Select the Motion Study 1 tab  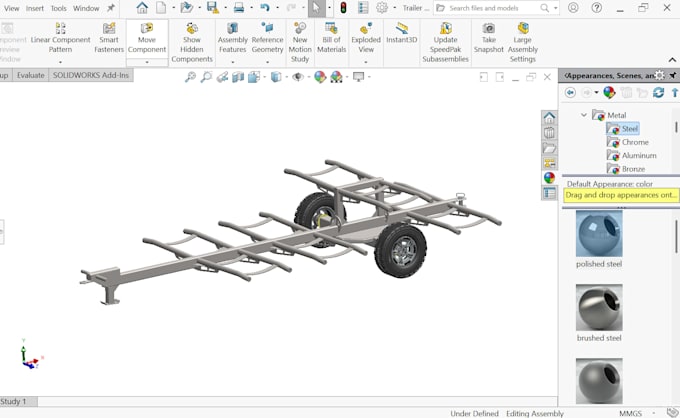[17, 402]
